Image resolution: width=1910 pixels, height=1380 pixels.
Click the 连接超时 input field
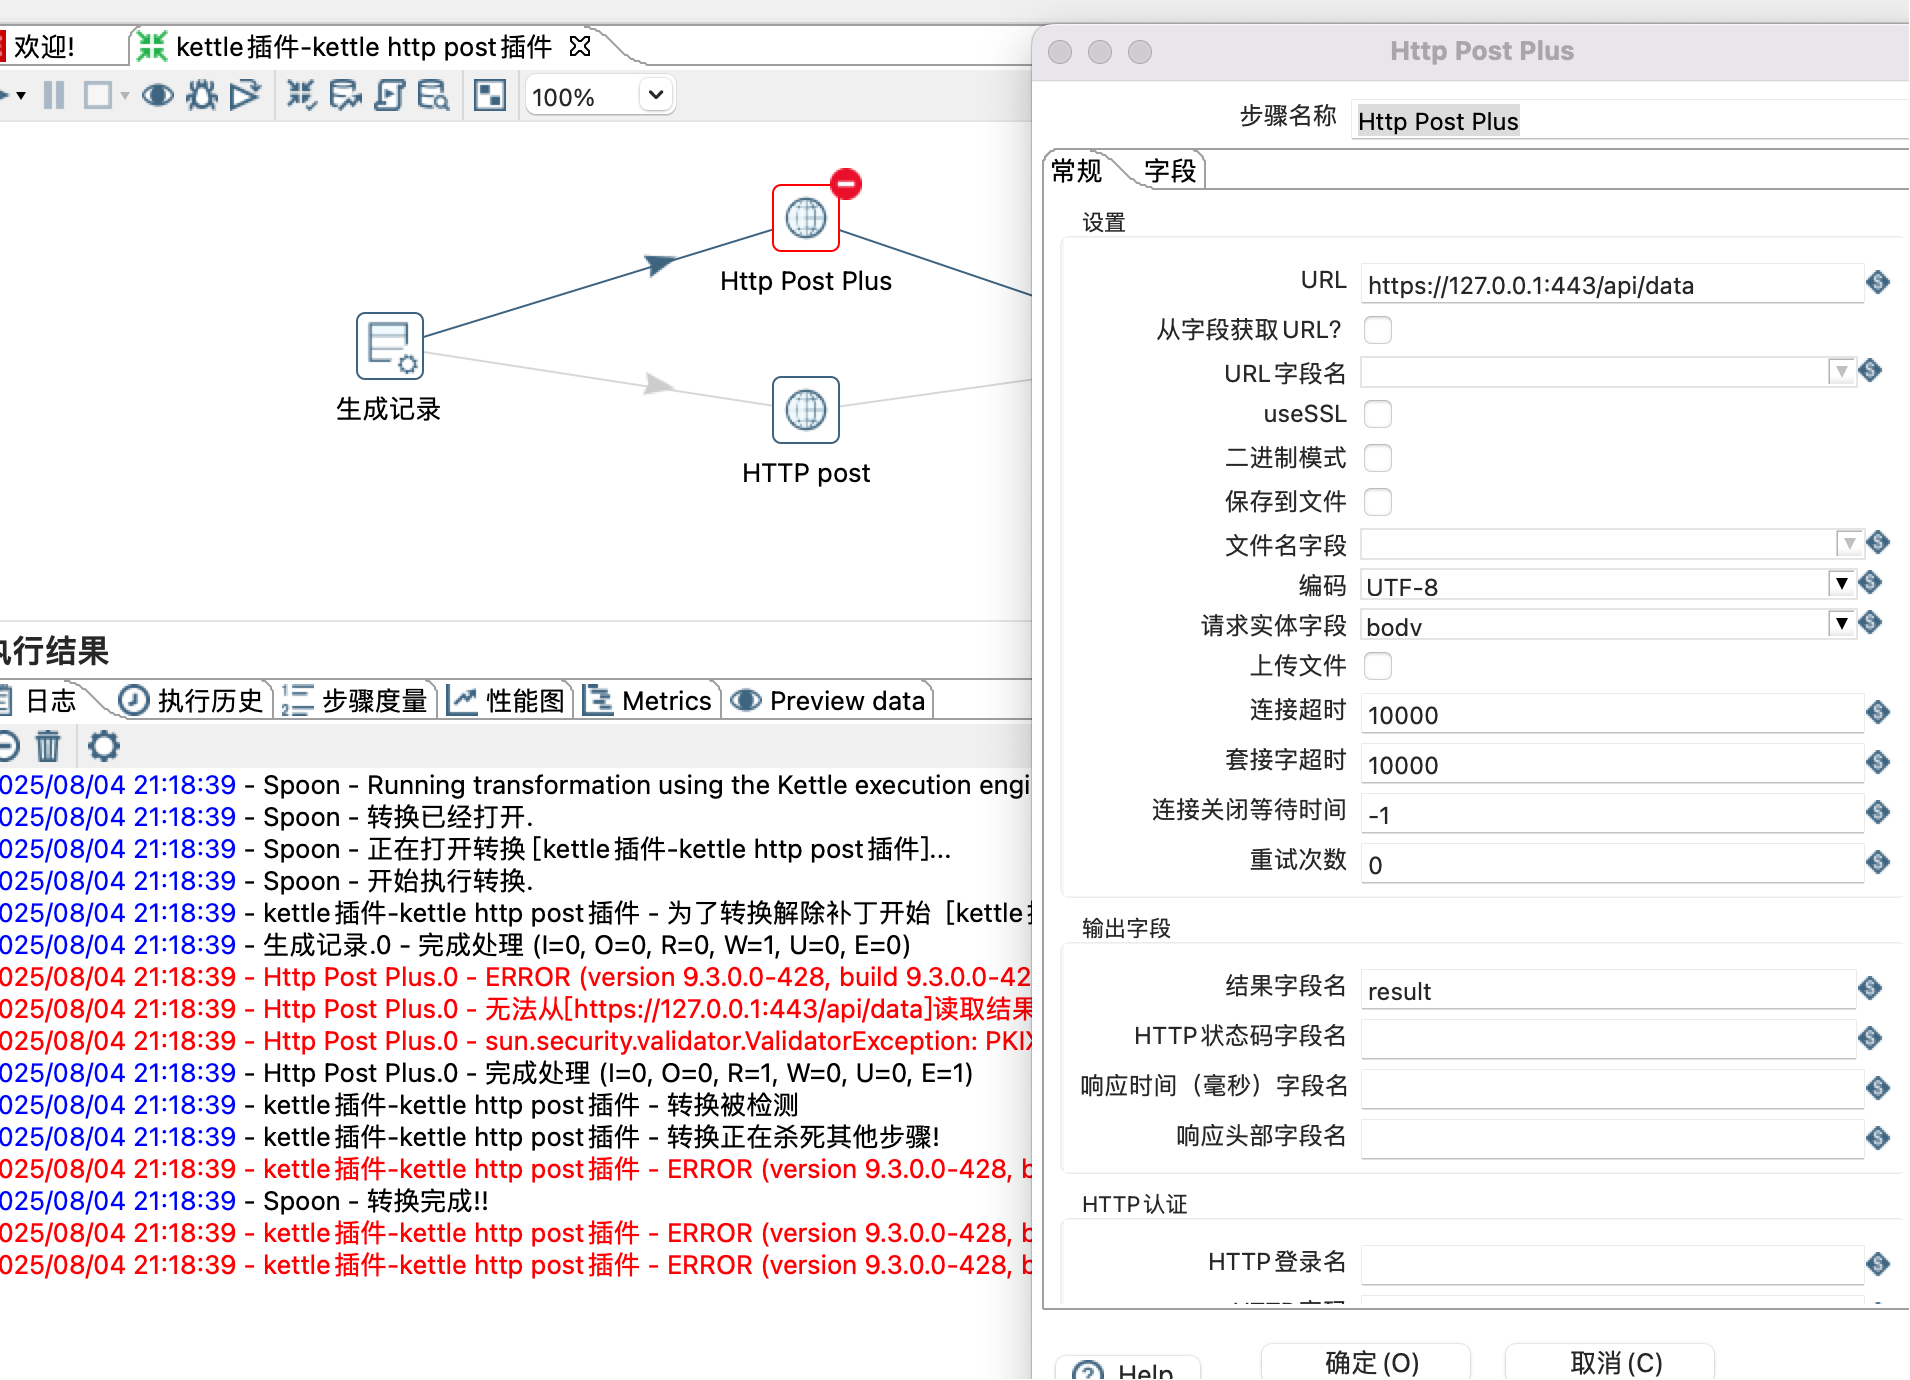point(1611,714)
